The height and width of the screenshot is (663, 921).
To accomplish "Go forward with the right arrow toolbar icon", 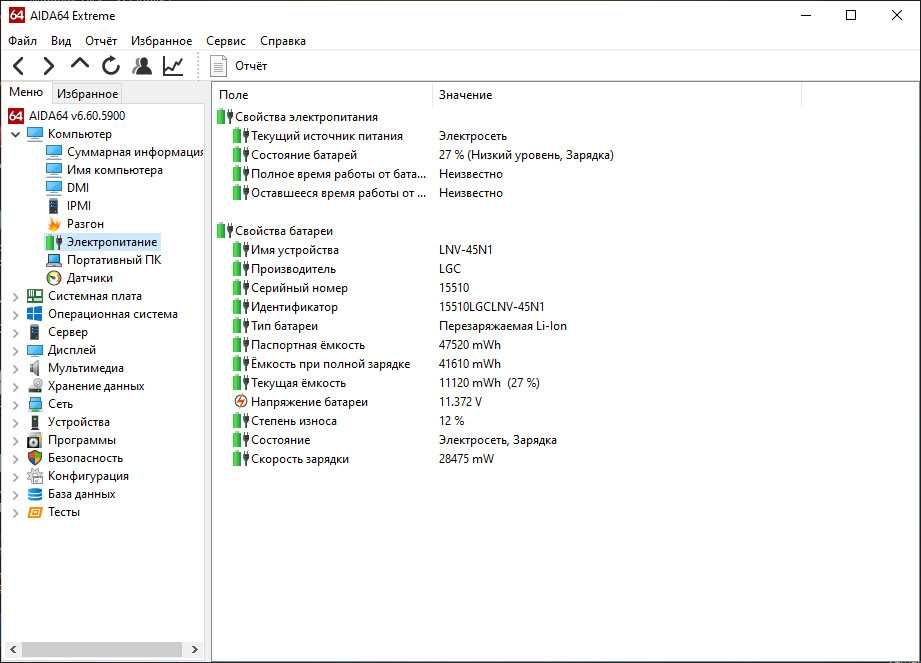I will click(x=49, y=66).
